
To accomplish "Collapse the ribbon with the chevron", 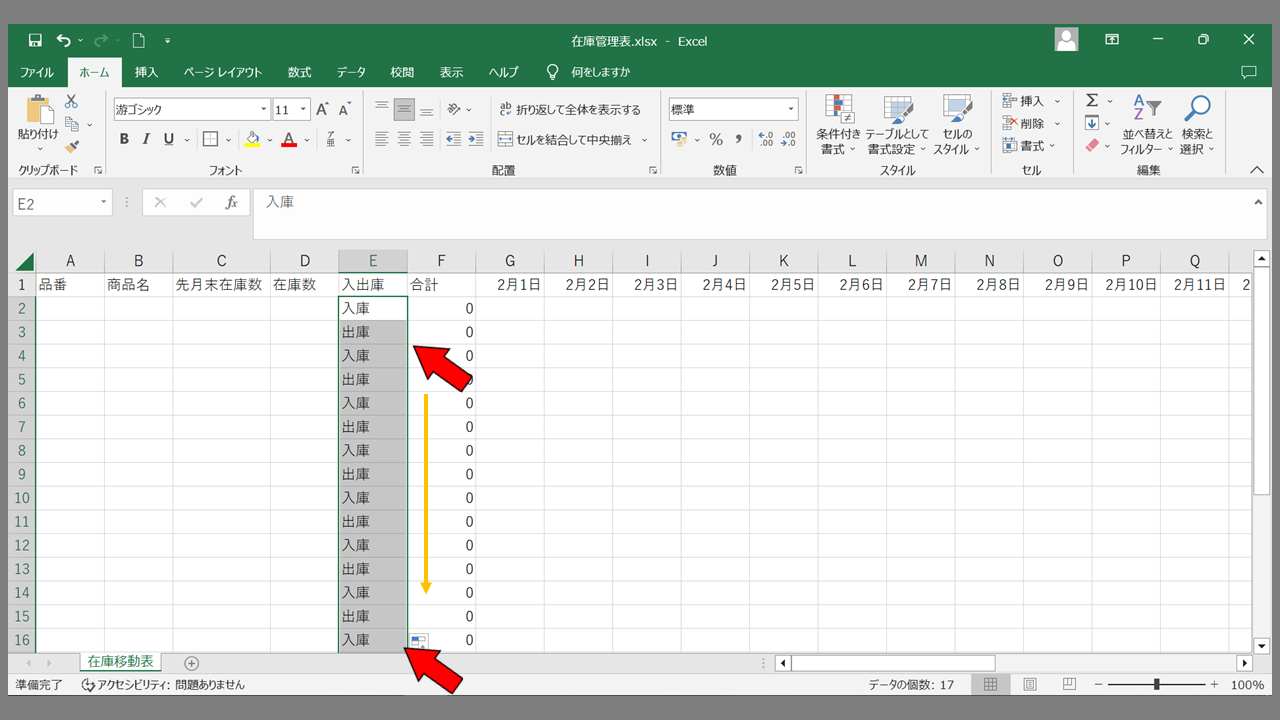I will pyautogui.click(x=1258, y=171).
